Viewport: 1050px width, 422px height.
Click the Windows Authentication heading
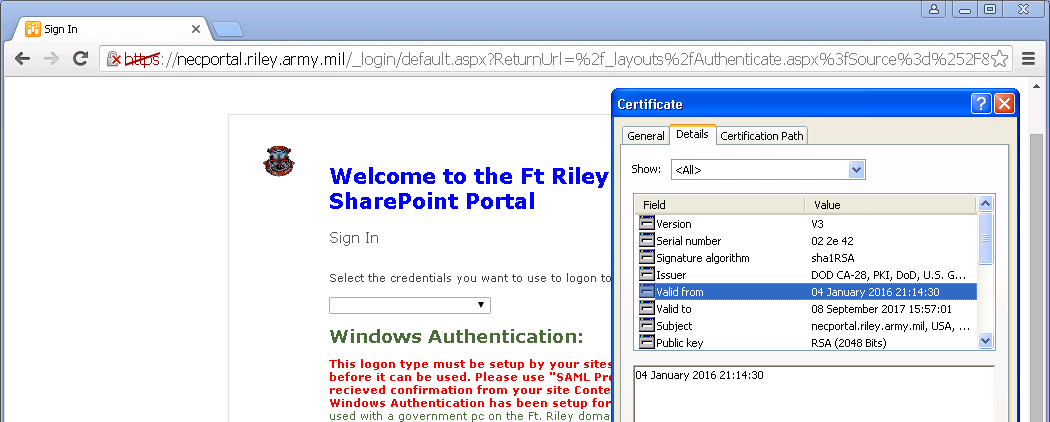click(457, 336)
